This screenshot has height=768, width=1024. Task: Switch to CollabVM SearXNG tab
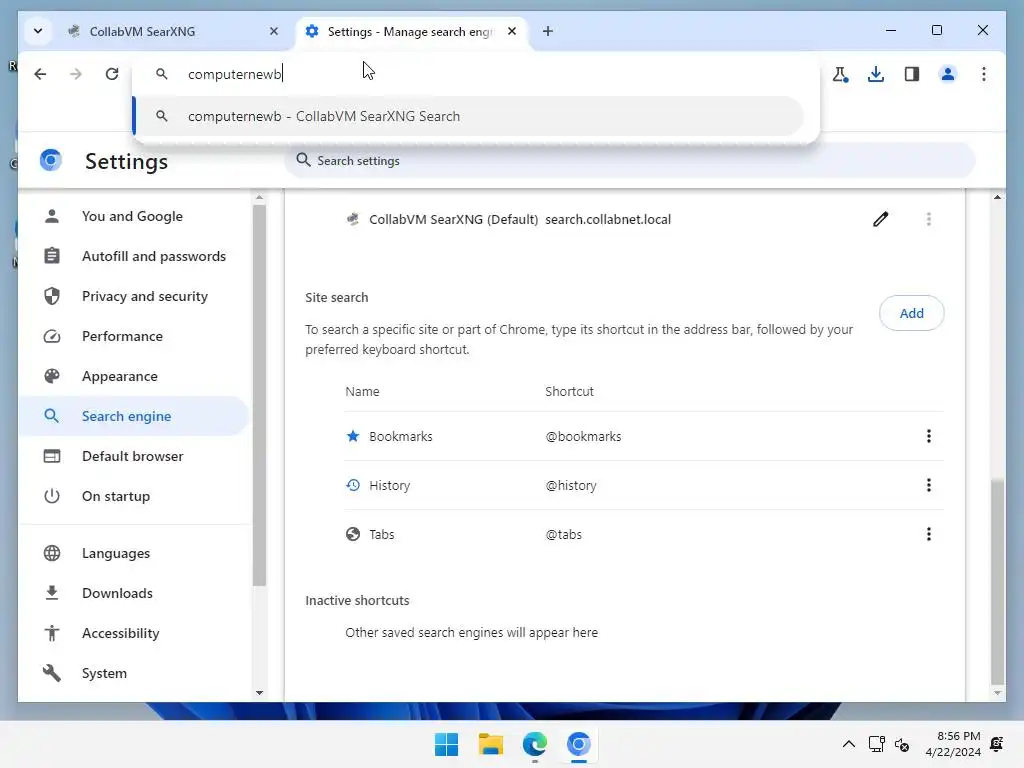pyautogui.click(x=174, y=31)
